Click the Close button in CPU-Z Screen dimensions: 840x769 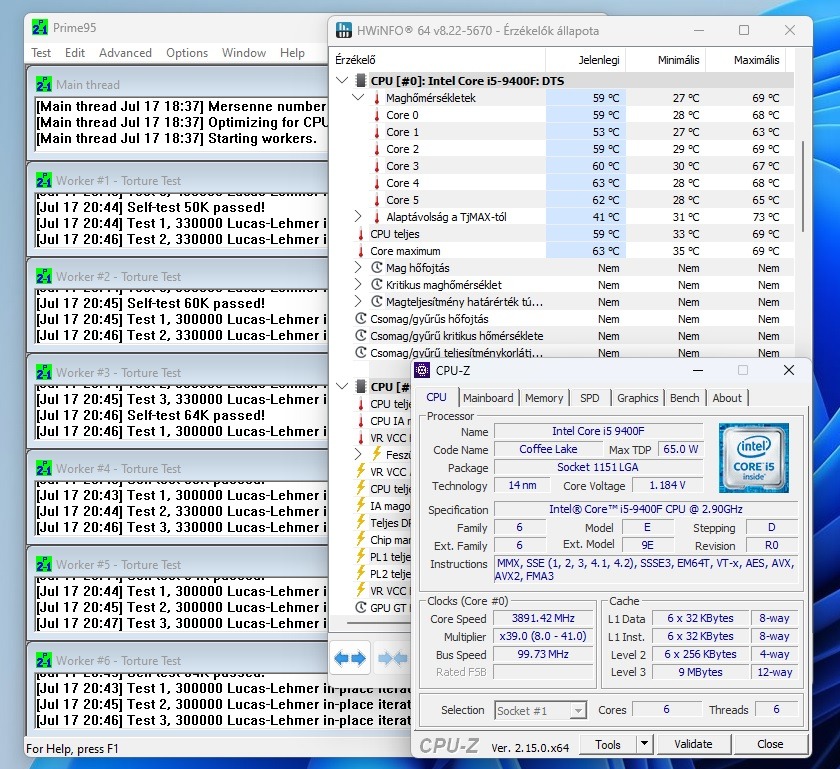click(x=770, y=744)
